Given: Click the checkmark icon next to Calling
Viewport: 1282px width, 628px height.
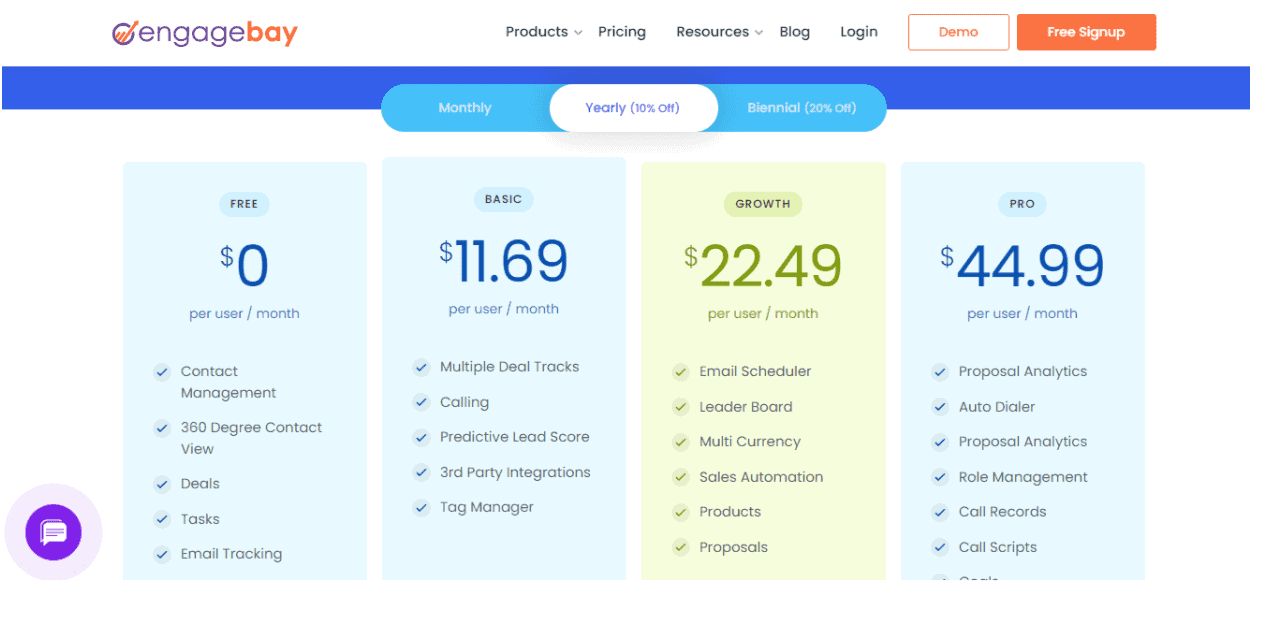Looking at the screenshot, I should tap(421, 402).
